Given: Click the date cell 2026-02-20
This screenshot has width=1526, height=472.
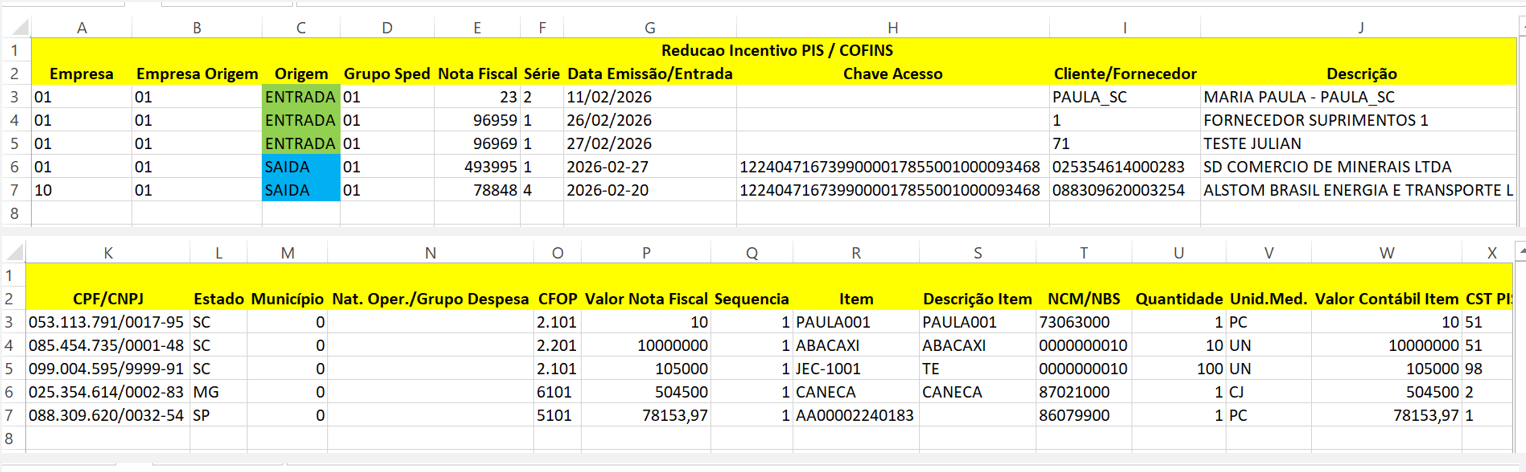Looking at the screenshot, I should pos(650,189).
